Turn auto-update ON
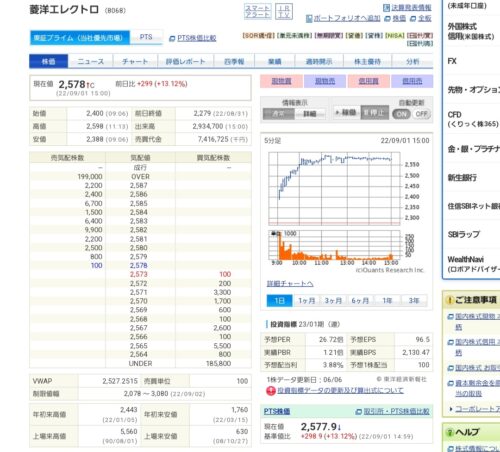 click(401, 114)
